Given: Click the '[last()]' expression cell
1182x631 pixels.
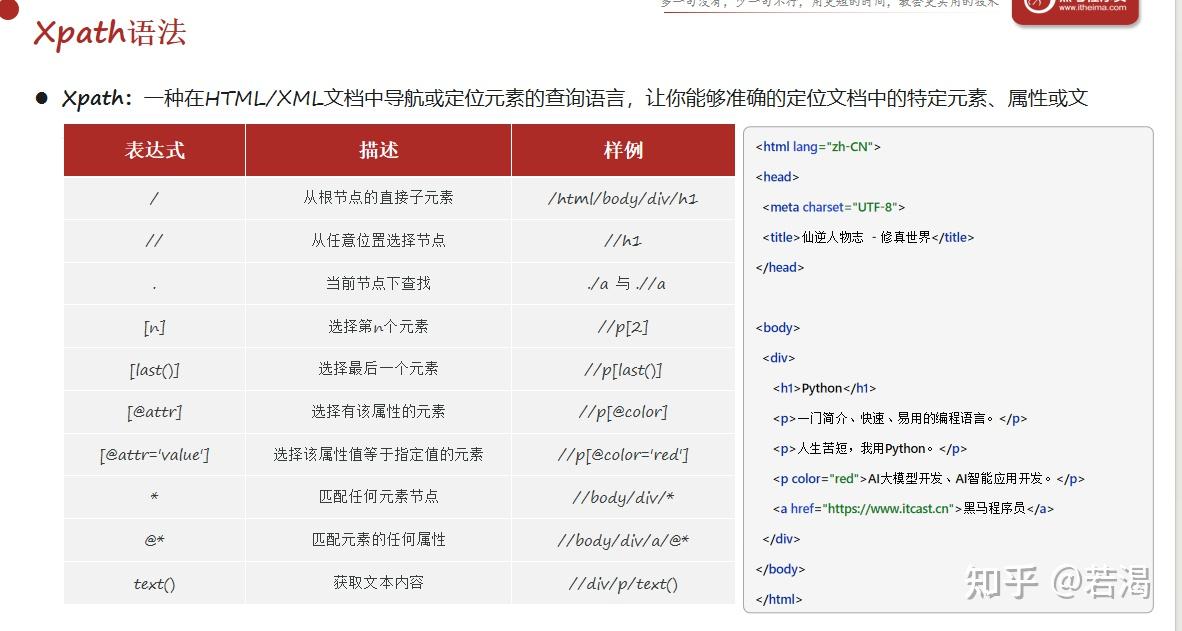Looking at the screenshot, I should click(155, 370).
